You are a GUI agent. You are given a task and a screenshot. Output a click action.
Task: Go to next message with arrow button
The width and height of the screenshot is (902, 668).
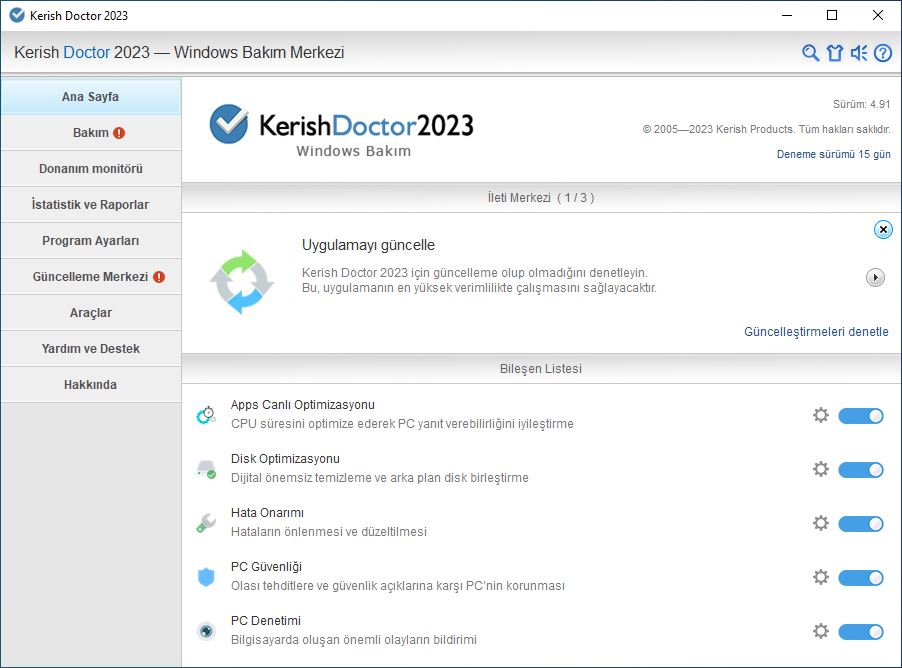(x=875, y=277)
